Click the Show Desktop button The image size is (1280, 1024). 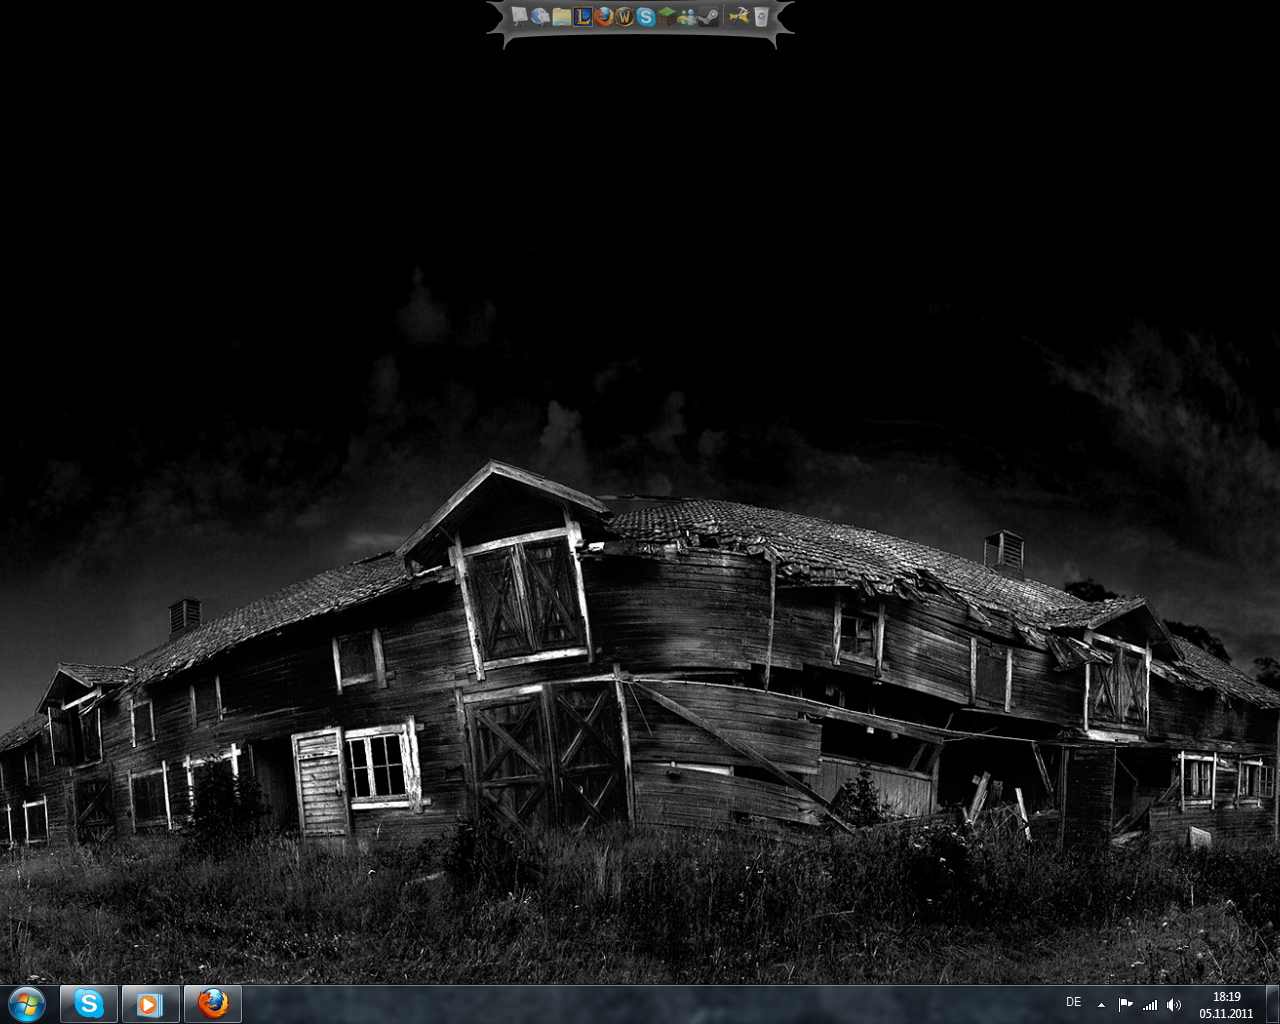point(1272,1004)
